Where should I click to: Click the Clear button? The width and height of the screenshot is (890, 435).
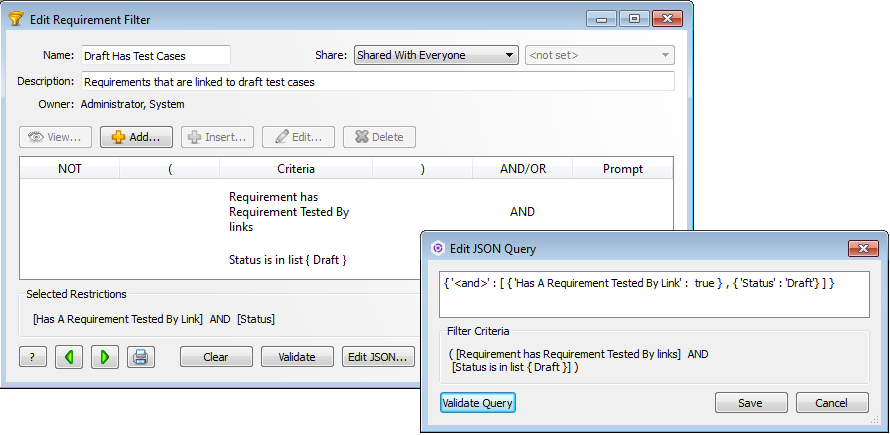[216, 357]
